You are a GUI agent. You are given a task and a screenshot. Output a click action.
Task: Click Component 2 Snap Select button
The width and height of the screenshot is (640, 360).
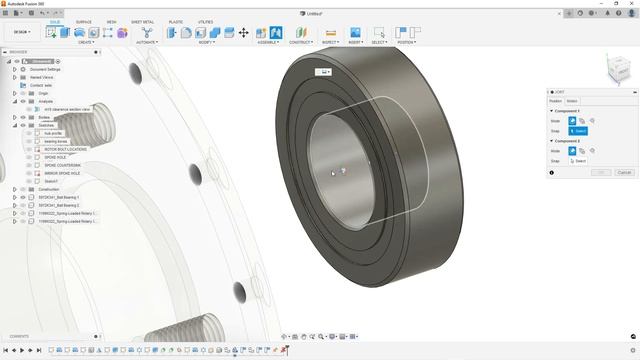point(578,161)
